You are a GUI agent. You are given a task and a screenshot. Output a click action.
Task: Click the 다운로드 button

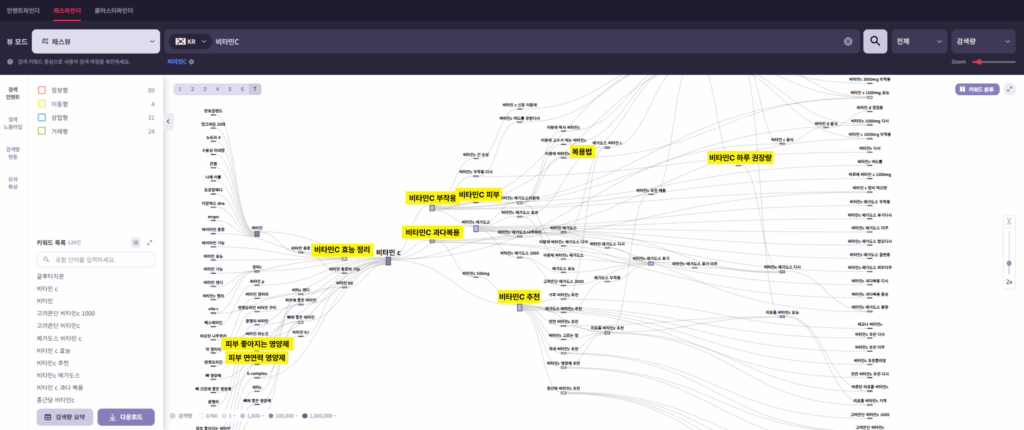(126, 416)
